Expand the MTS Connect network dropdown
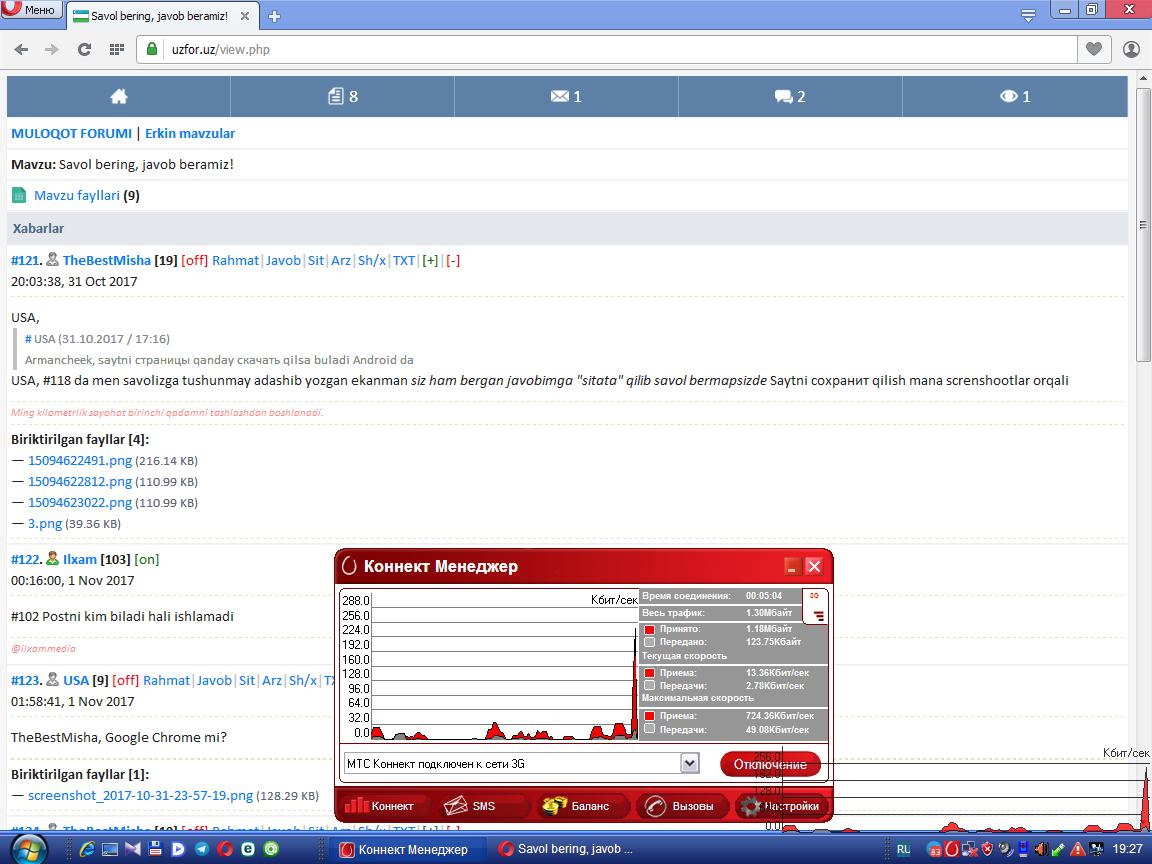Viewport: 1152px width, 864px height. (x=689, y=764)
